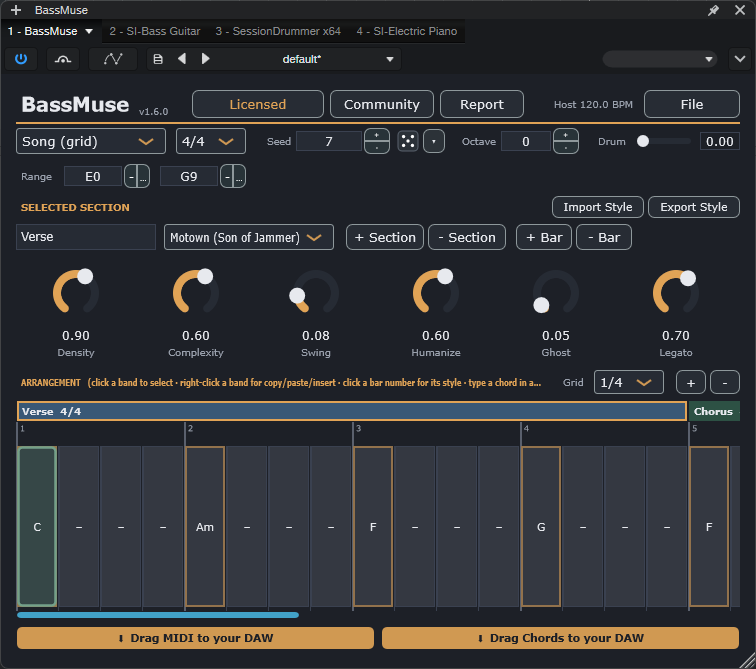This screenshot has width=756, height=669.
Task: Click the grid zoom minus button
Action: coord(725,382)
